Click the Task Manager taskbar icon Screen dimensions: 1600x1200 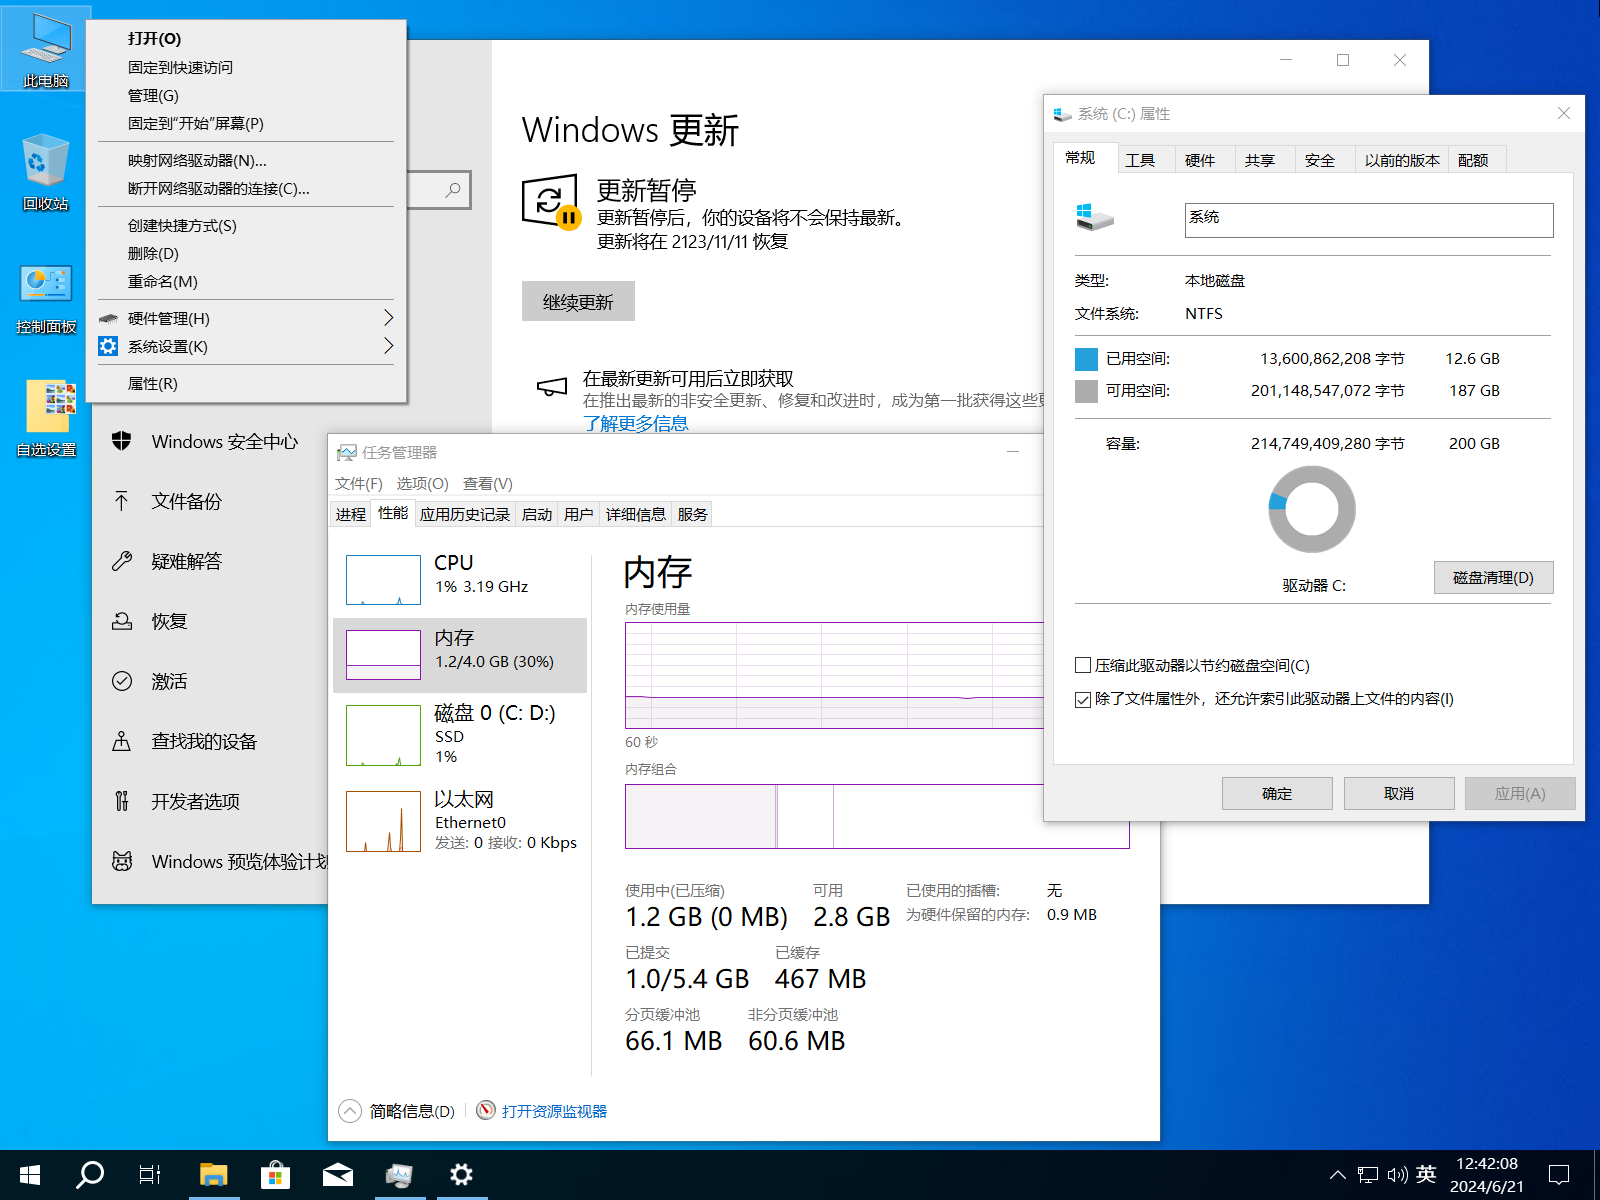pyautogui.click(x=399, y=1175)
